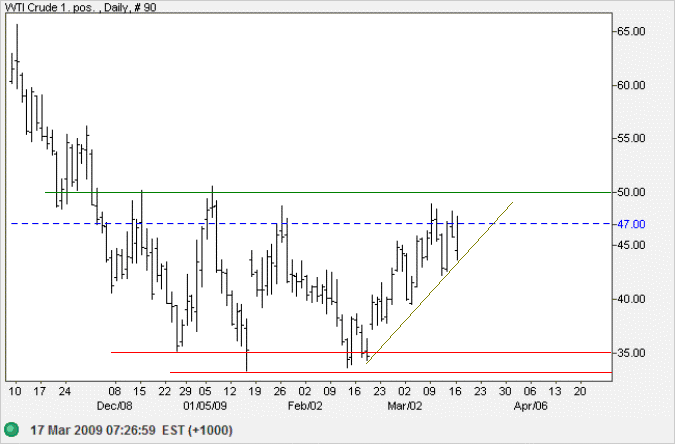Click the Dec/08 month label

point(115,406)
